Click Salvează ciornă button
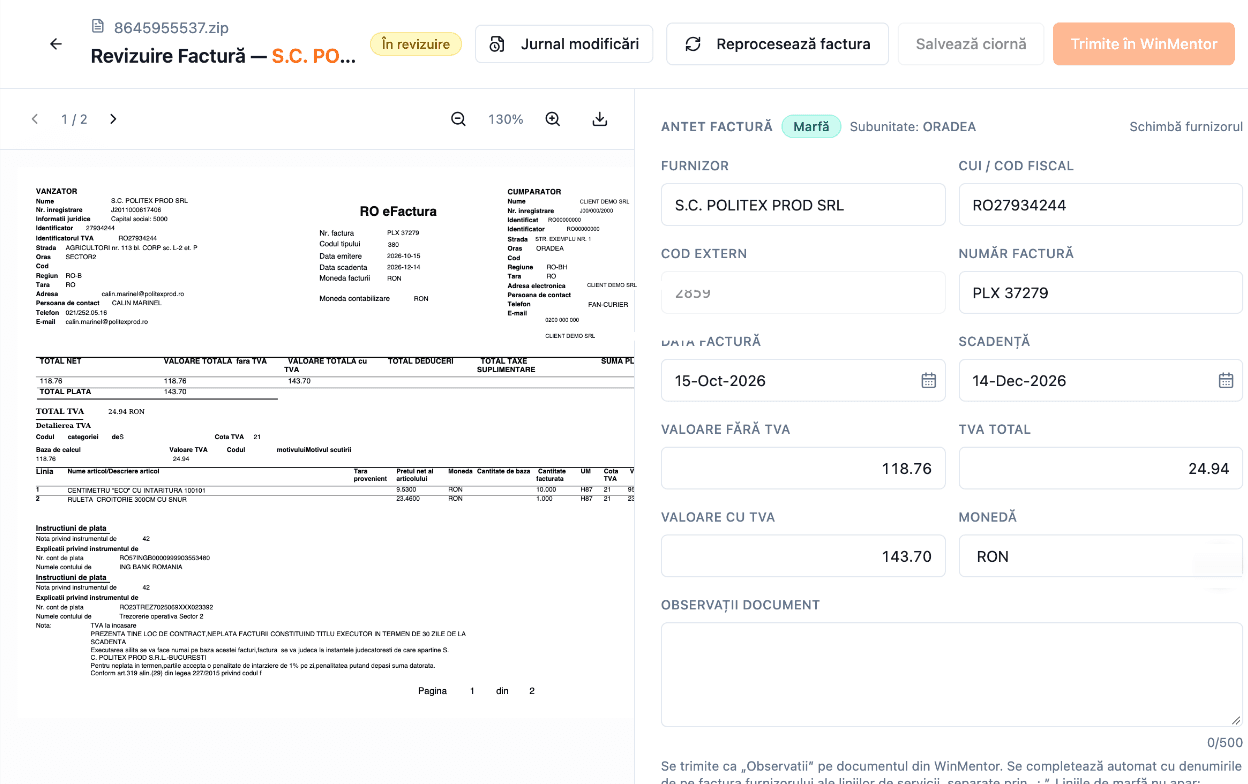This screenshot has width=1248, height=784. [971, 44]
